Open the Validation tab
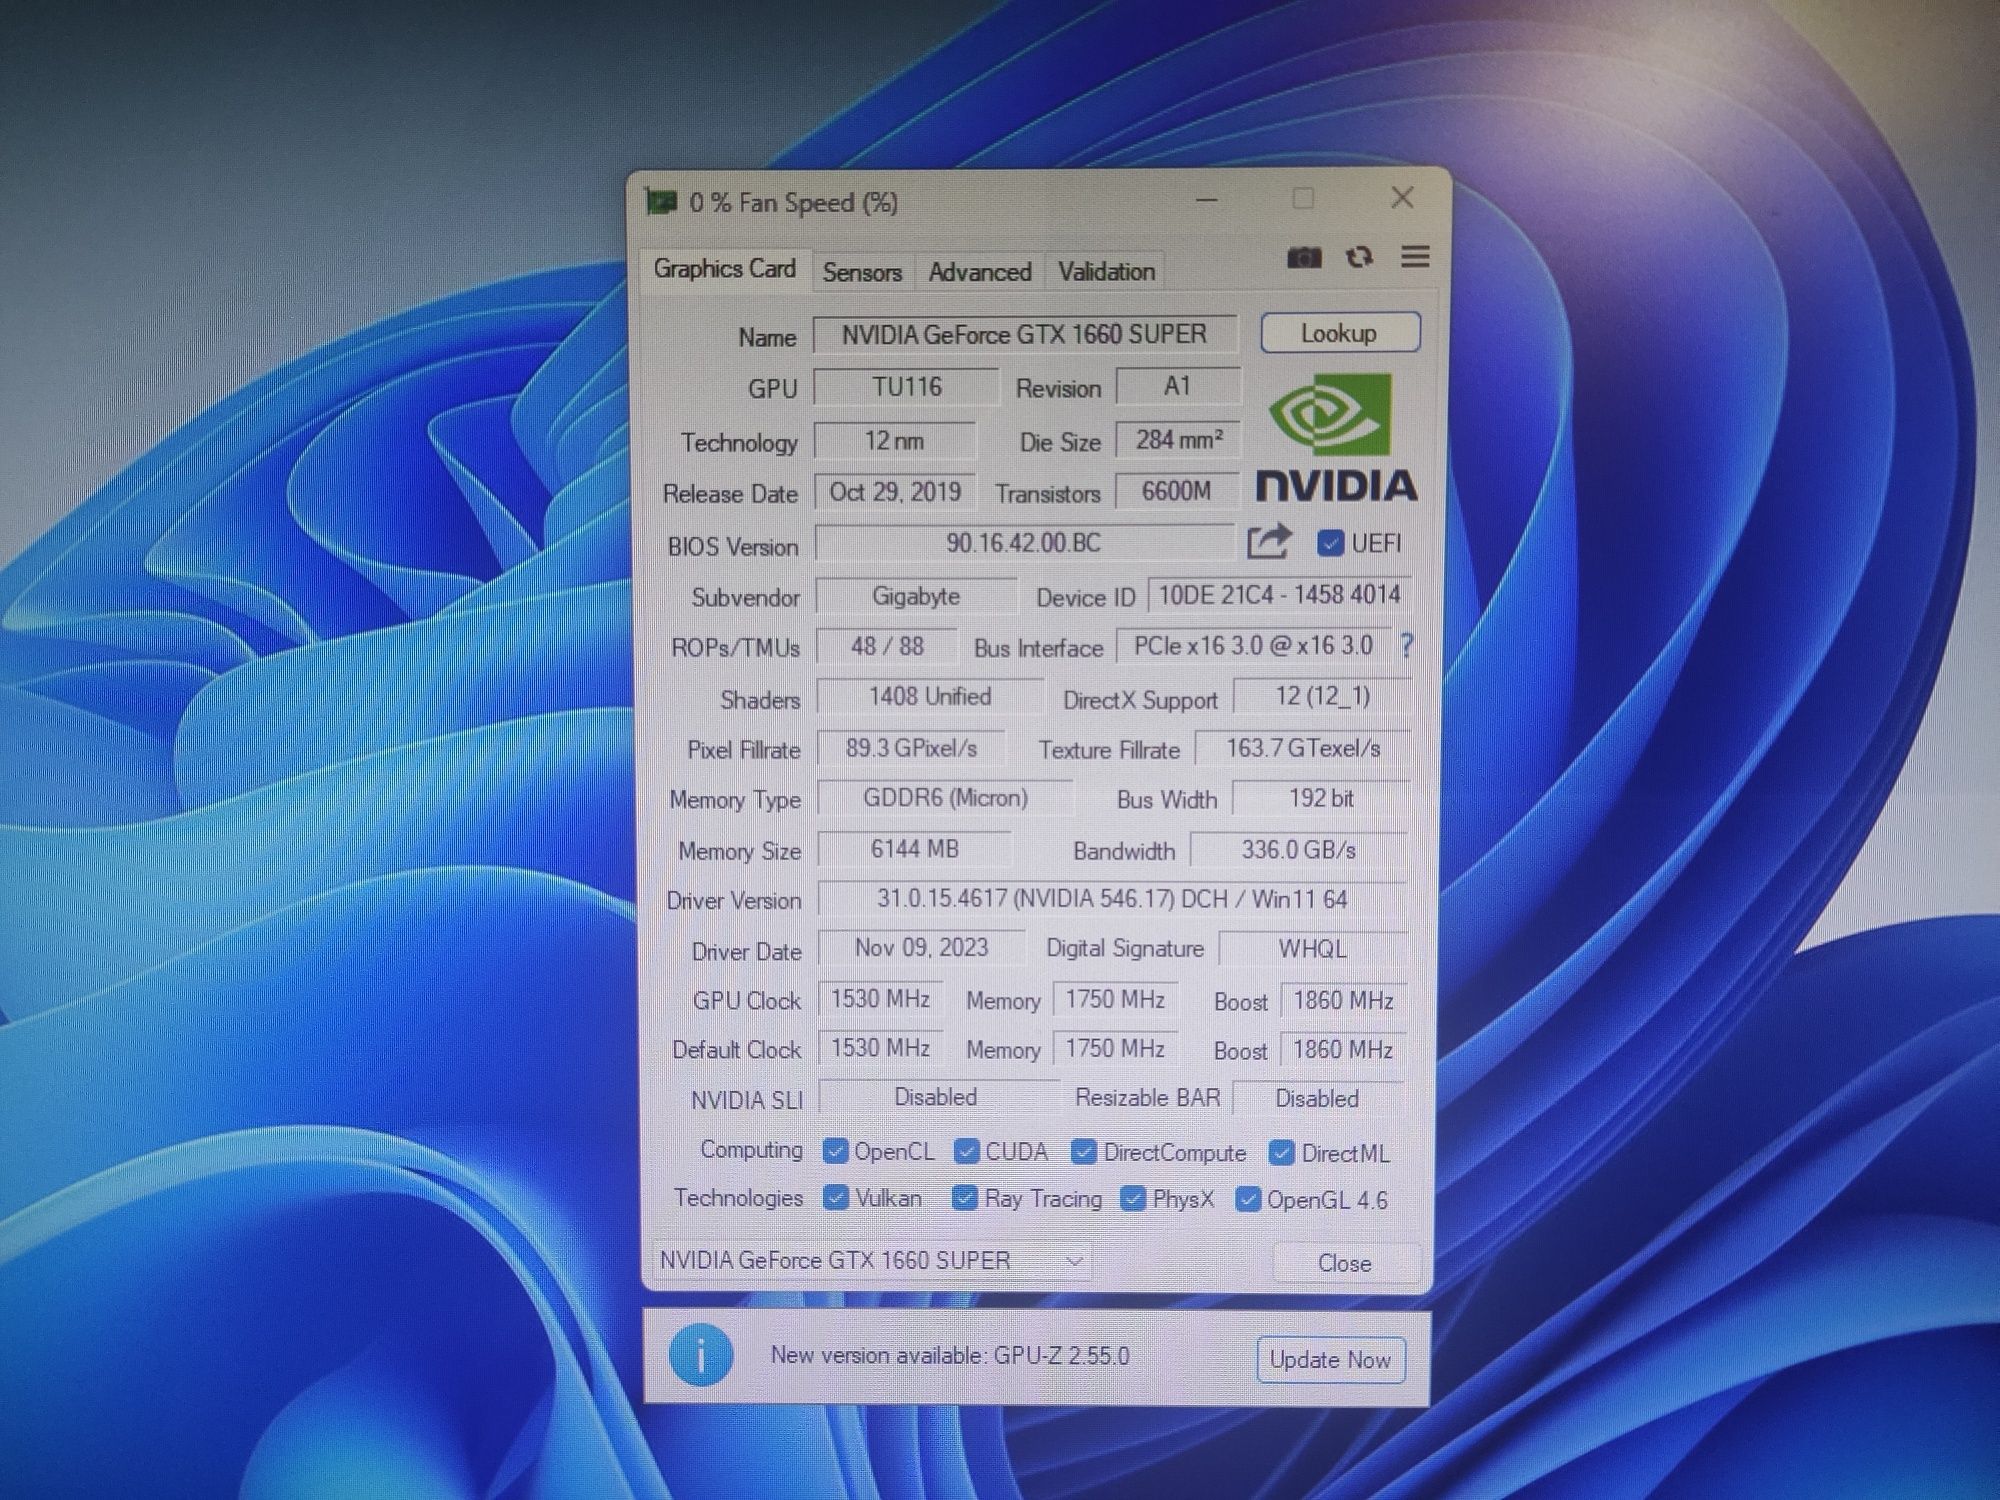The image size is (2000, 1500). [x=1106, y=271]
